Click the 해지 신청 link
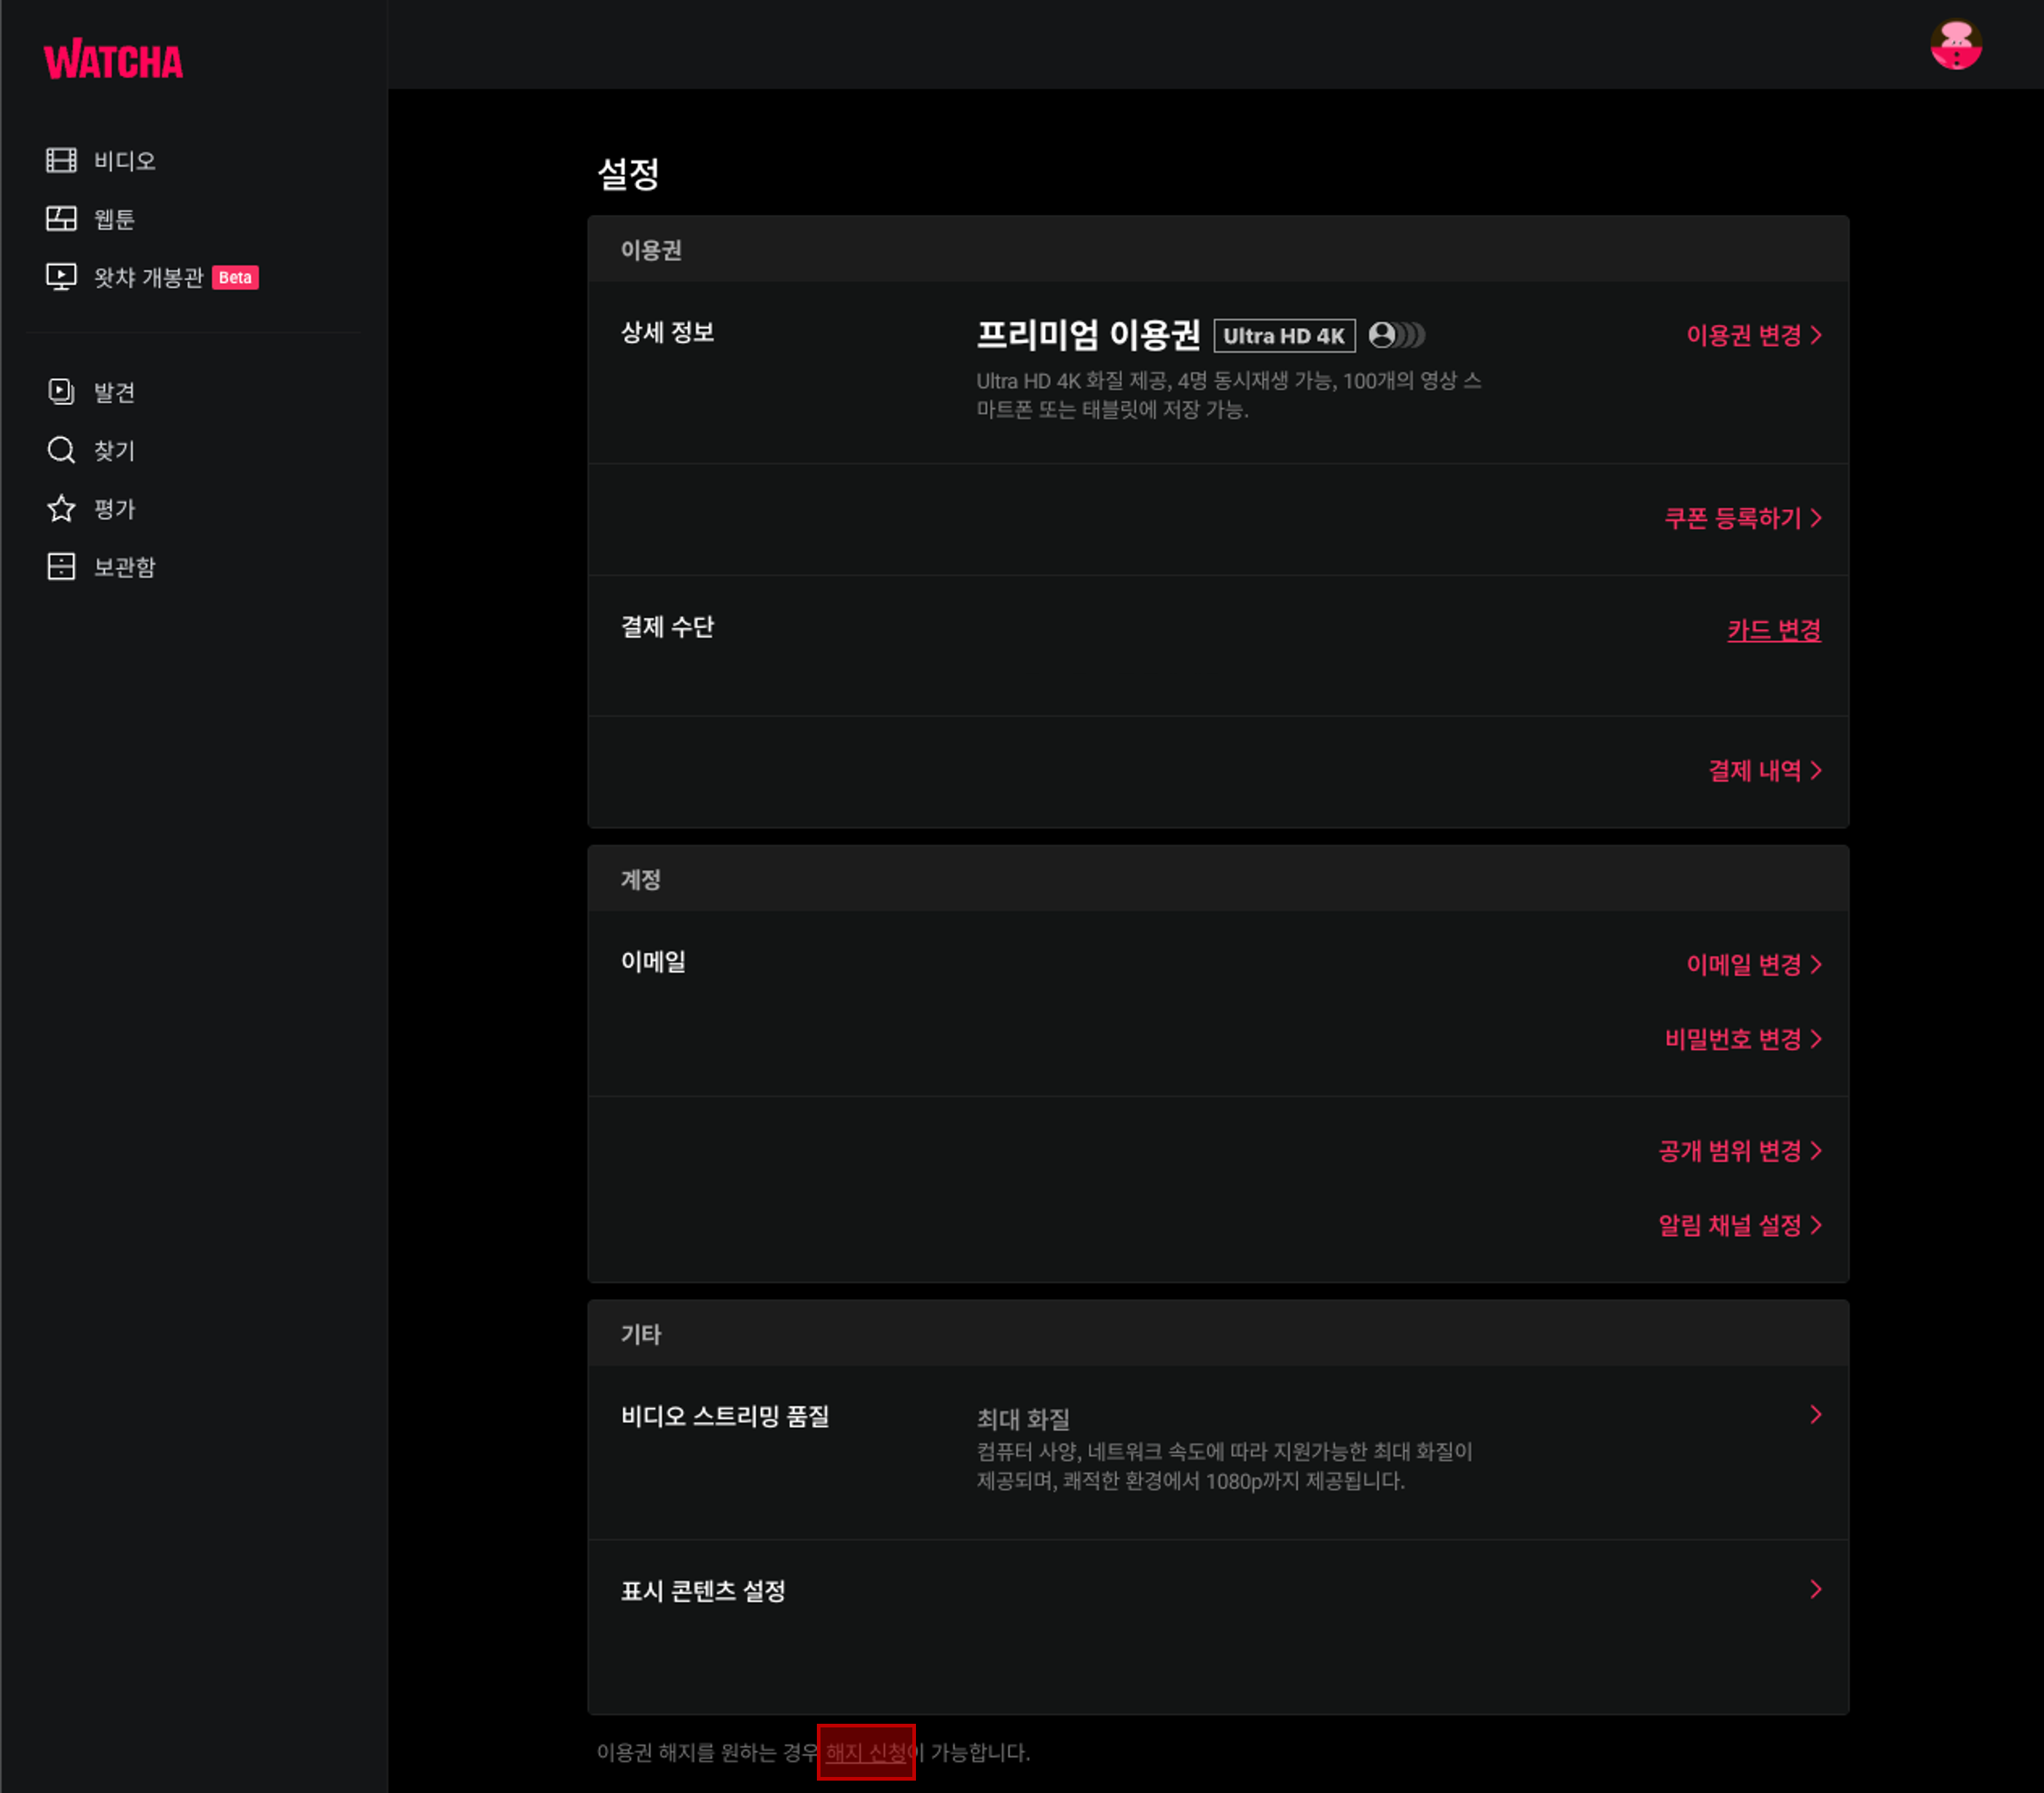The height and width of the screenshot is (1793, 2044). point(866,1752)
